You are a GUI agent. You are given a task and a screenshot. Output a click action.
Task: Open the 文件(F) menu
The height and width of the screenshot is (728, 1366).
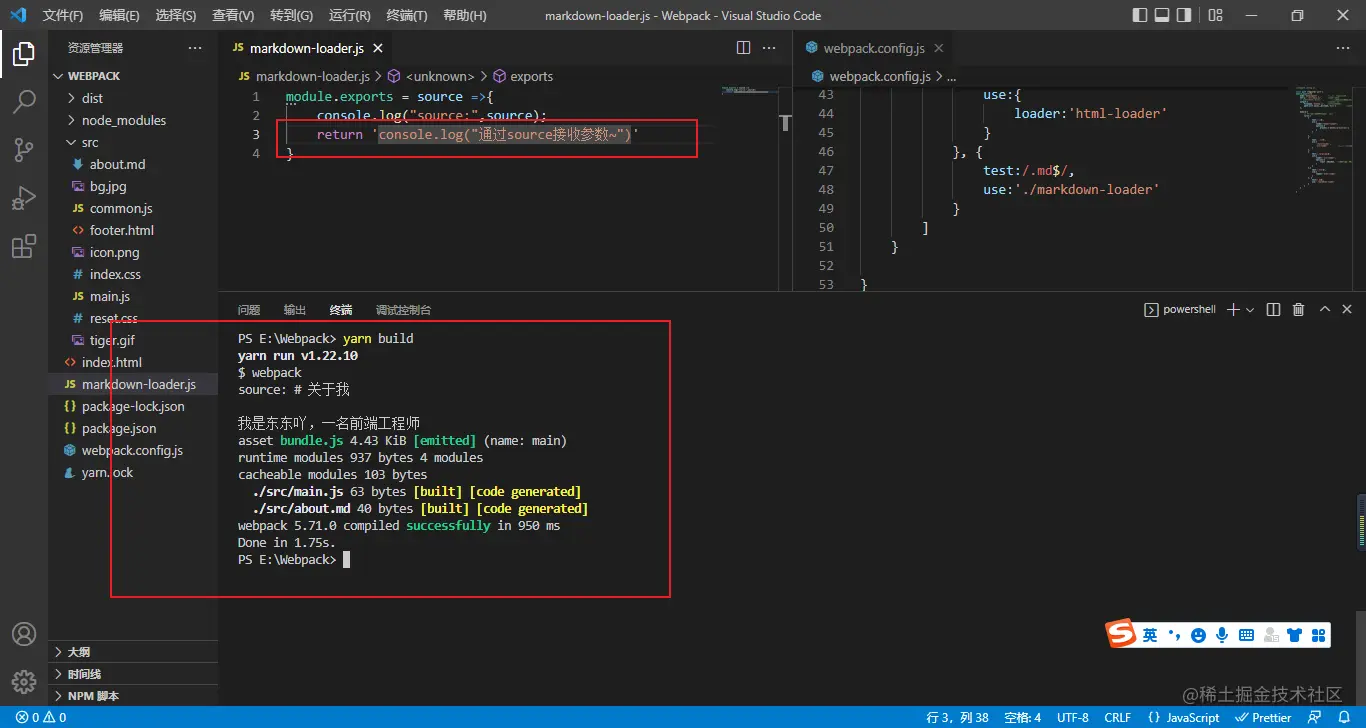click(63, 15)
